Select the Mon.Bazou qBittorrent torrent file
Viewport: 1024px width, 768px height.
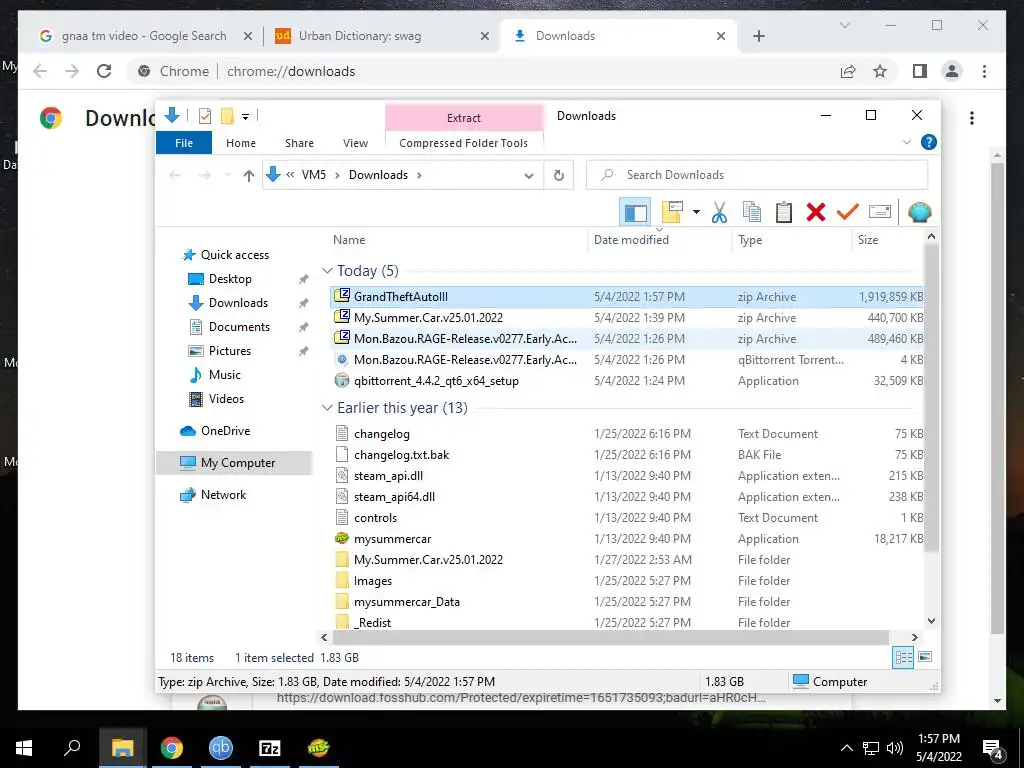627,360
